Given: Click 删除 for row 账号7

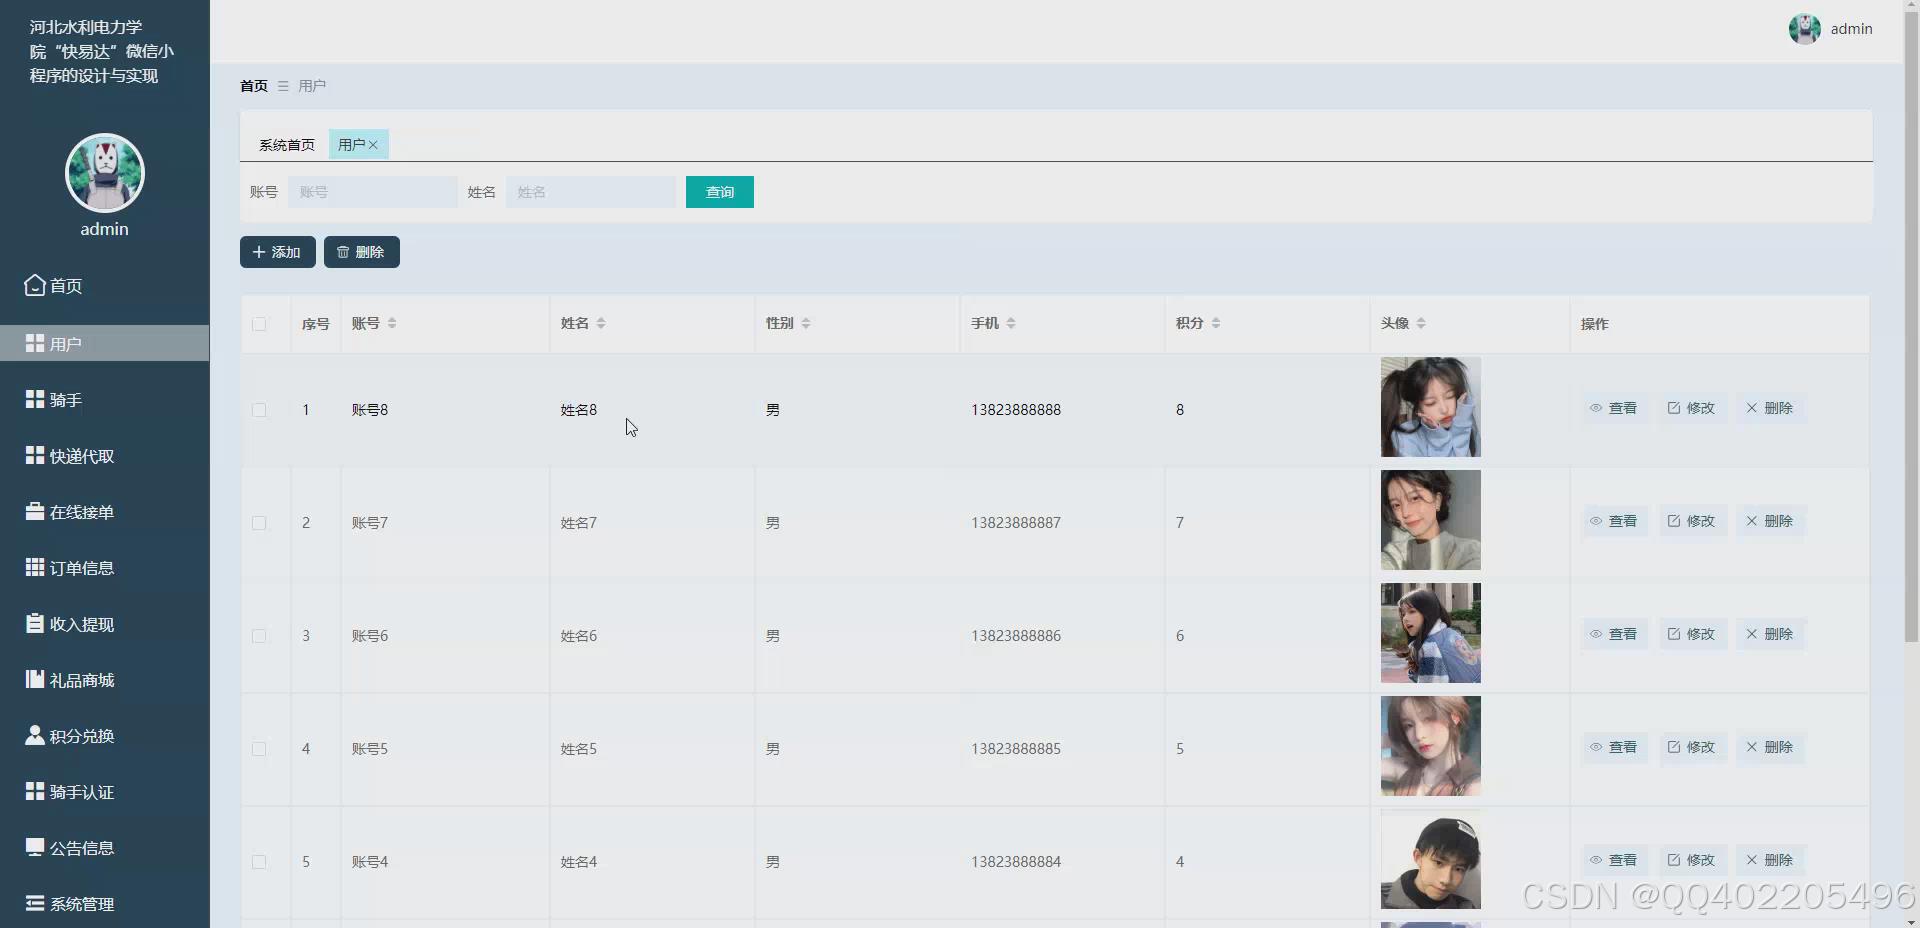Looking at the screenshot, I should pyautogui.click(x=1770, y=521).
